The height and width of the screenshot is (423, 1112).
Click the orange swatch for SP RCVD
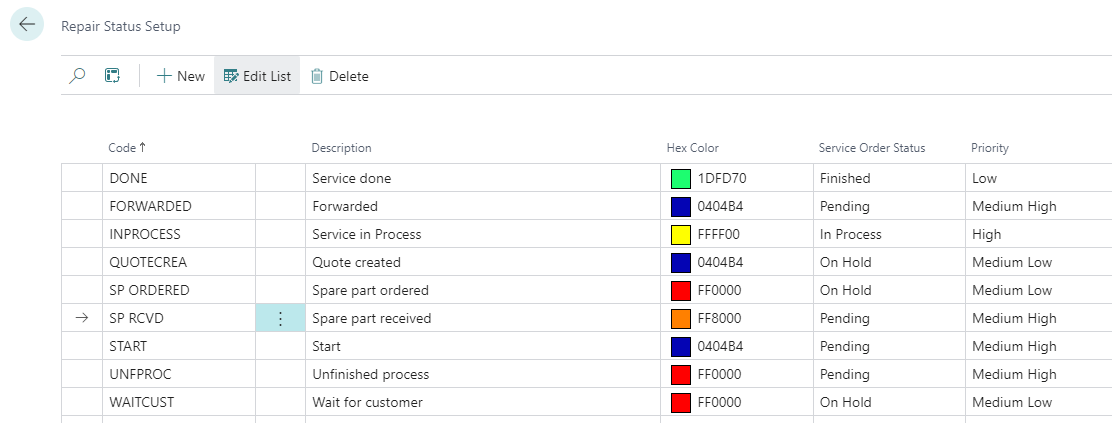(x=681, y=319)
